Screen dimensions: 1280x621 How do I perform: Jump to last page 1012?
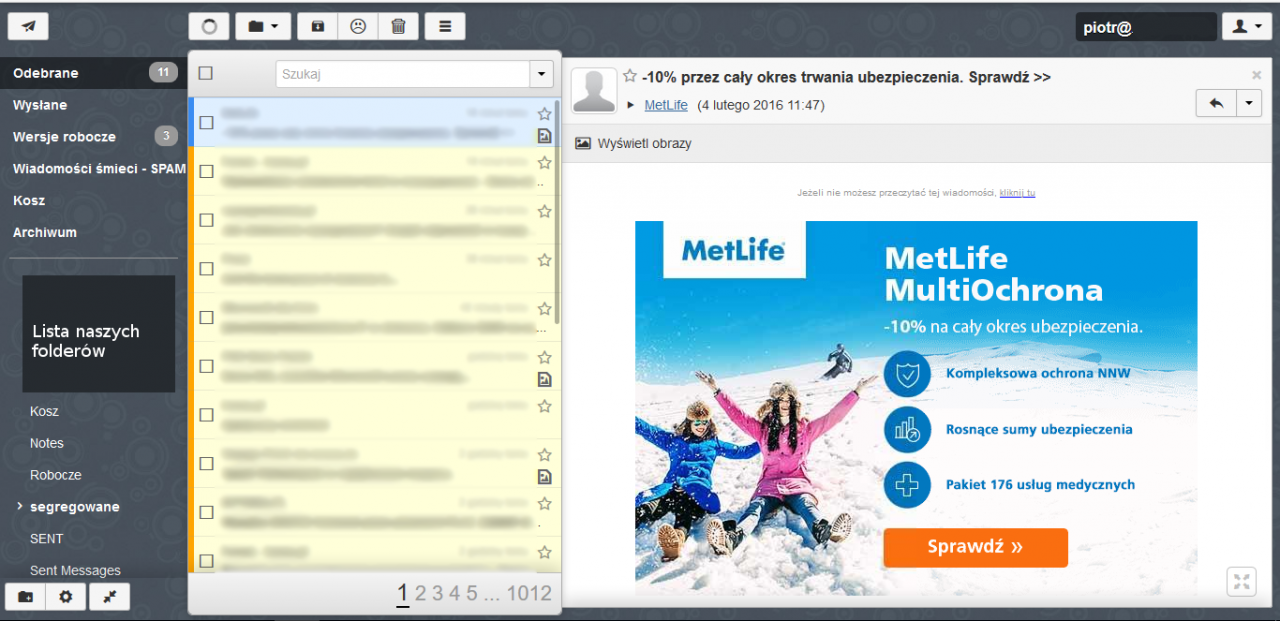(x=529, y=594)
